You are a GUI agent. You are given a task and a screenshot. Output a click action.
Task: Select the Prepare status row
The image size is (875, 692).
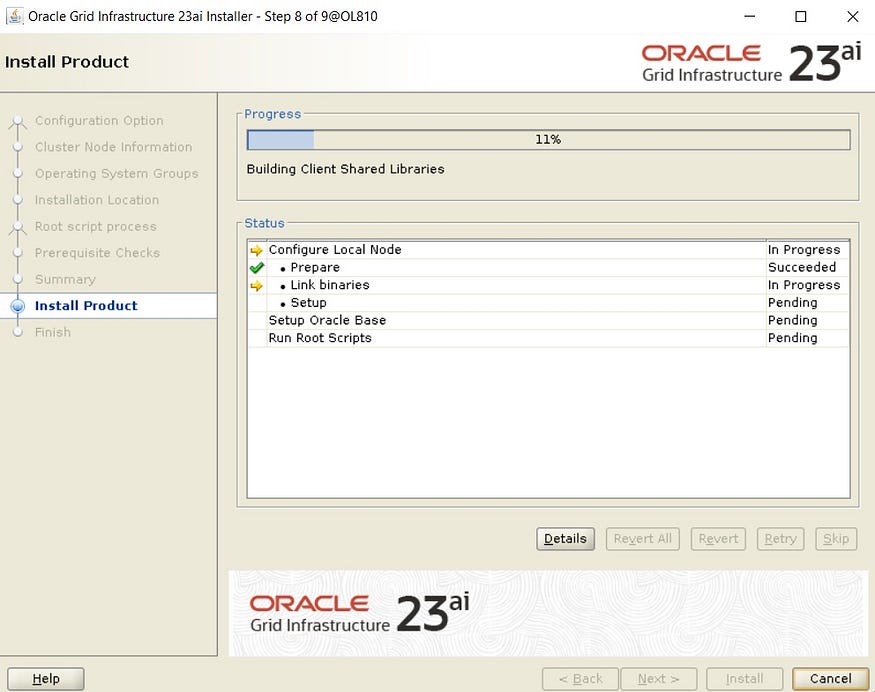tap(549, 267)
